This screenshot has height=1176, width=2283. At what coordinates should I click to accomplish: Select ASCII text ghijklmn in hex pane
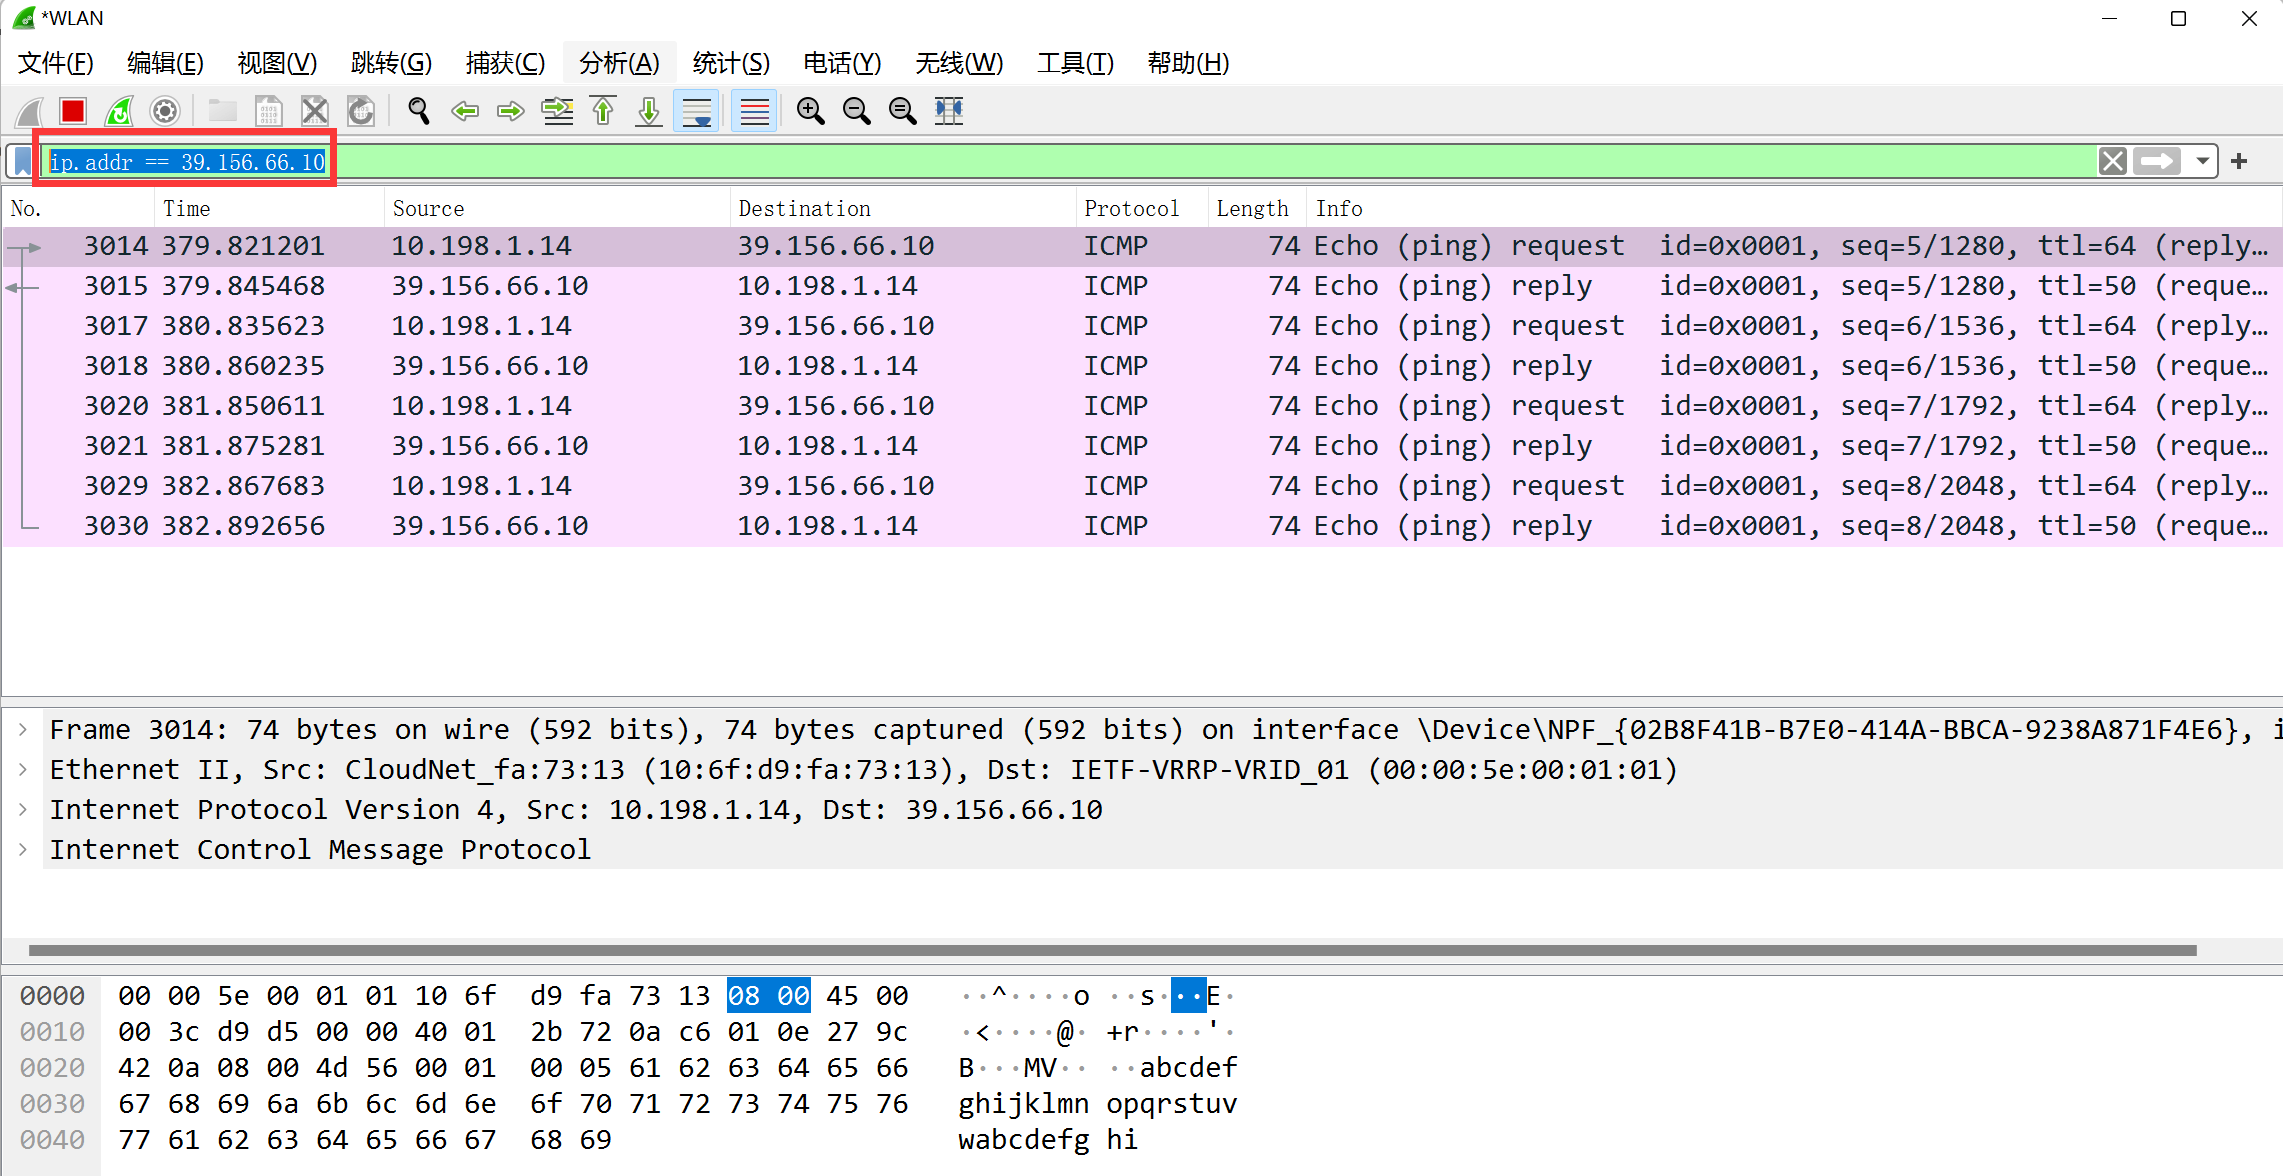point(1023,1104)
